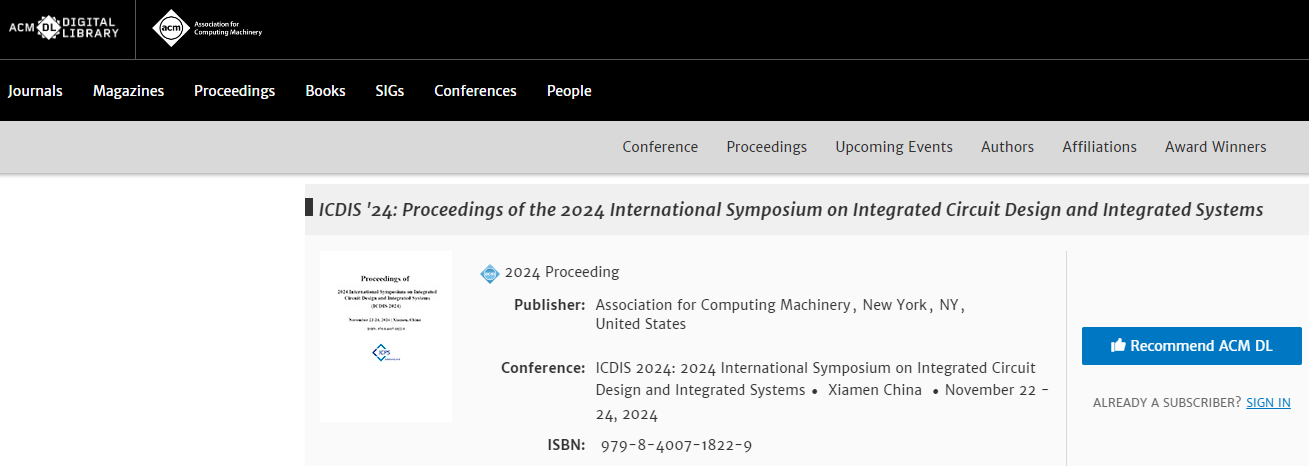
Task: Select the ACM badge next to 2024 Proceeding
Action: (489, 273)
